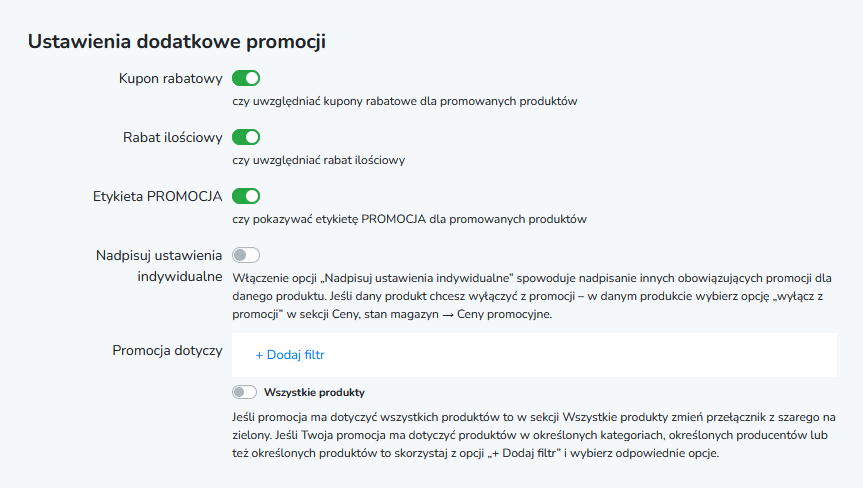Open the Dodaj filtr link
863x488 pixels.
(290, 355)
